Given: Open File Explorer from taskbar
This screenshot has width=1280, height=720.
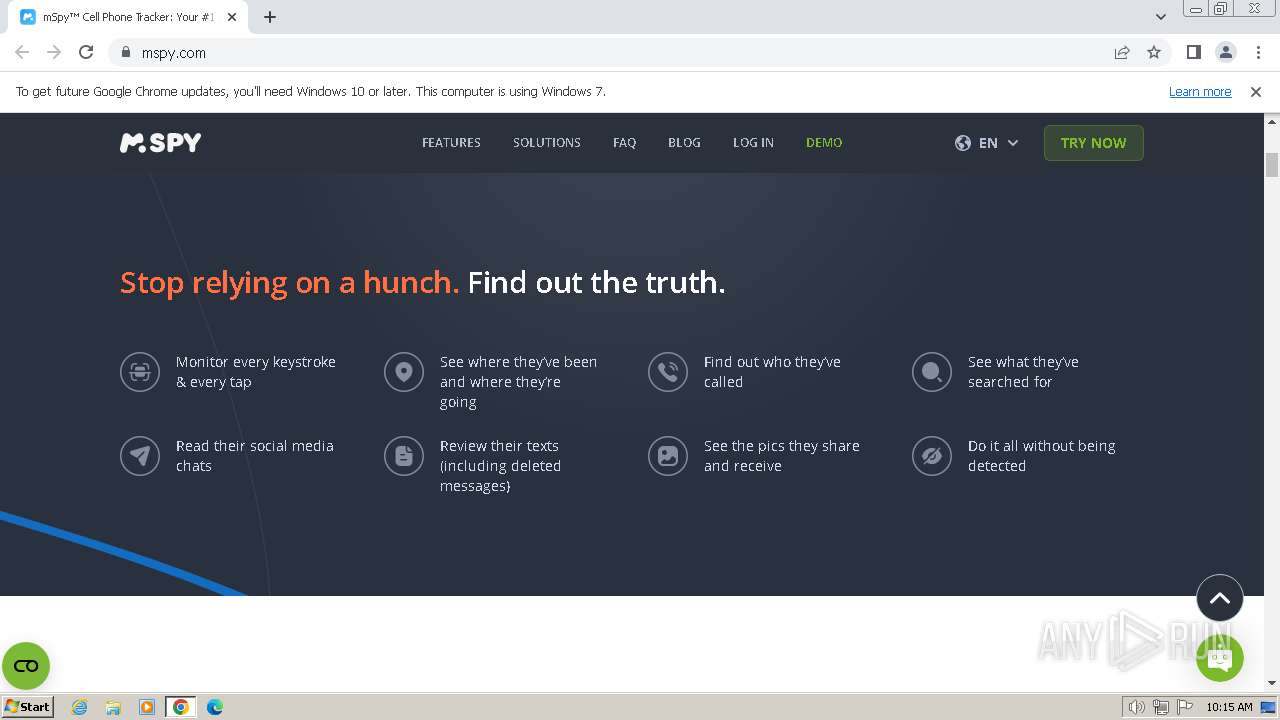Looking at the screenshot, I should click(x=113, y=707).
